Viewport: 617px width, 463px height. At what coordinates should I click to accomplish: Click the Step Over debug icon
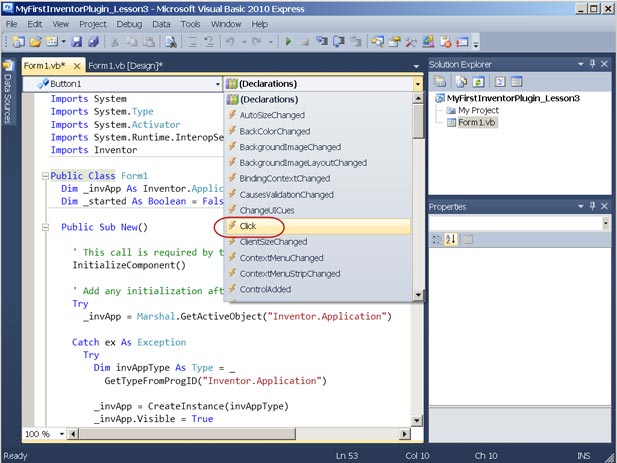pyautogui.click(x=339, y=42)
